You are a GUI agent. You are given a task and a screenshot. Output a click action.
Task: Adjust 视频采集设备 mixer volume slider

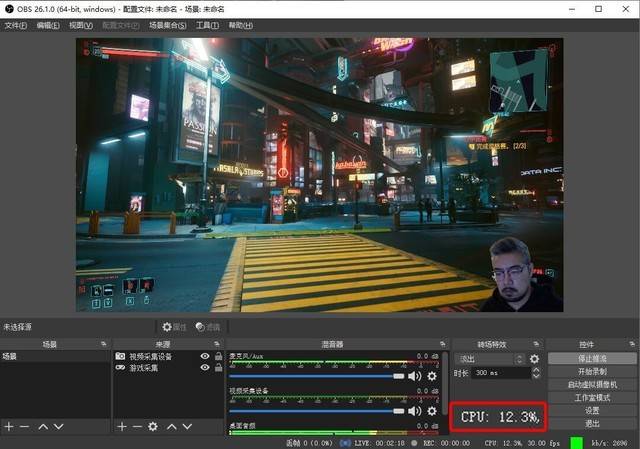pos(317,411)
